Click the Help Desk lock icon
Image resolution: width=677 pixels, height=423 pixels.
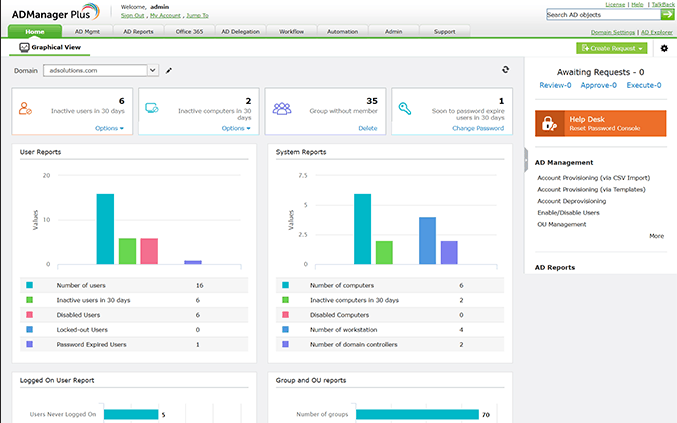549,123
